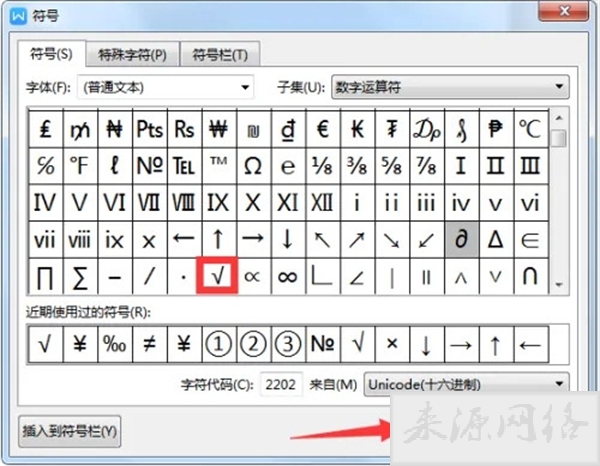The image size is (600, 466).
Task: Select multiplication × in recent symbols
Action: tap(392, 344)
